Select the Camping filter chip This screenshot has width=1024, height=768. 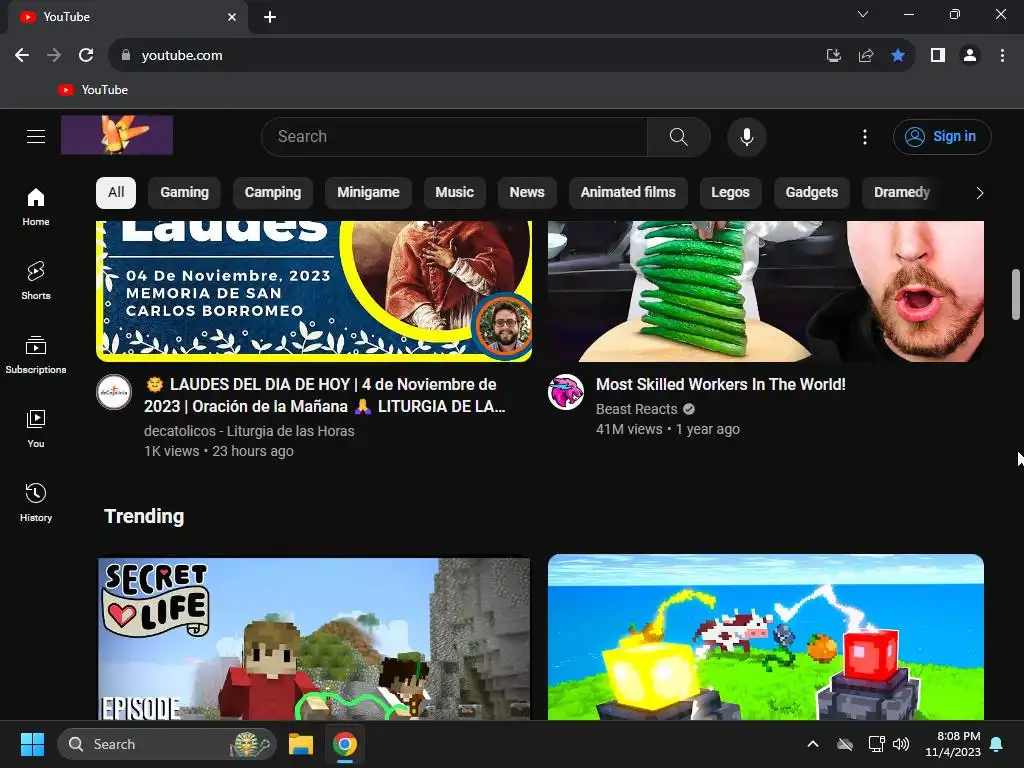coord(273,193)
